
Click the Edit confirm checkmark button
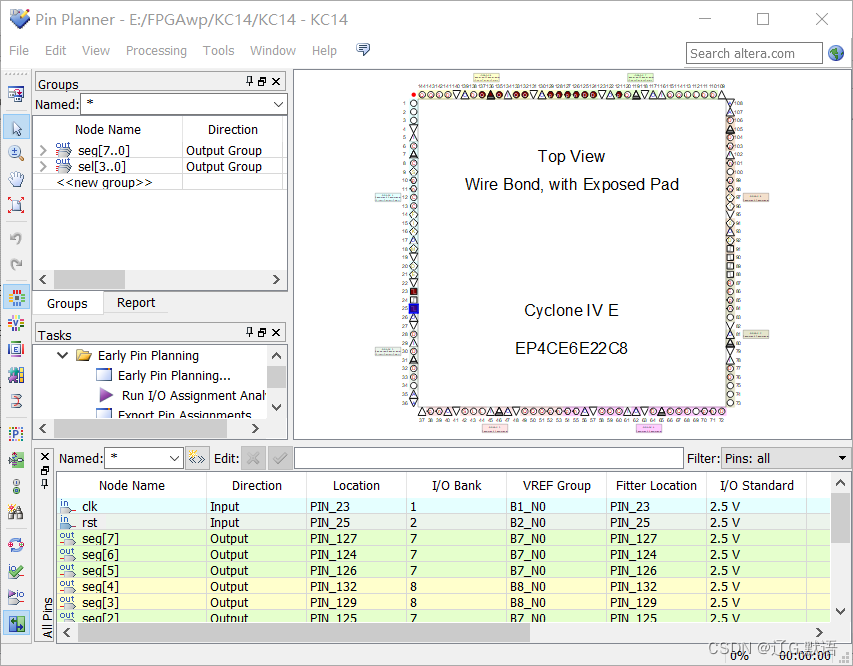coord(280,459)
